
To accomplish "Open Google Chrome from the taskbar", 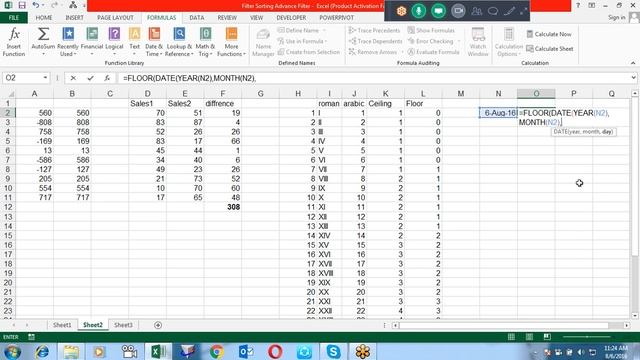I will 216,351.
